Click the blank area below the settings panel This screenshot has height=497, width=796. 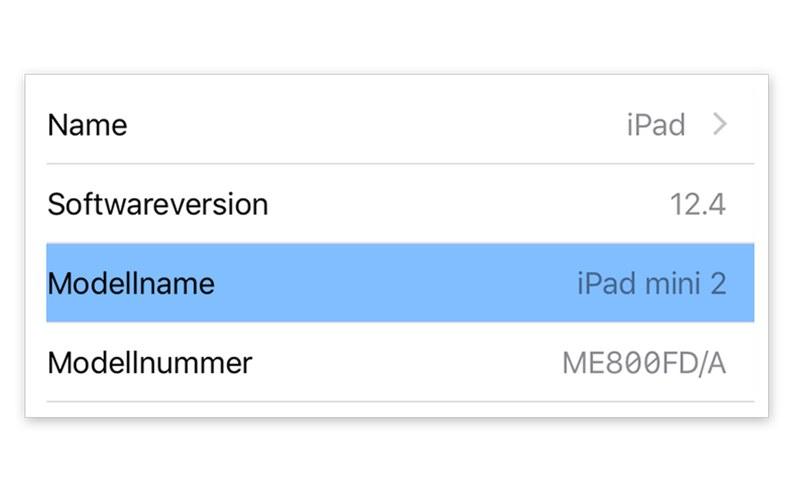click(400, 458)
